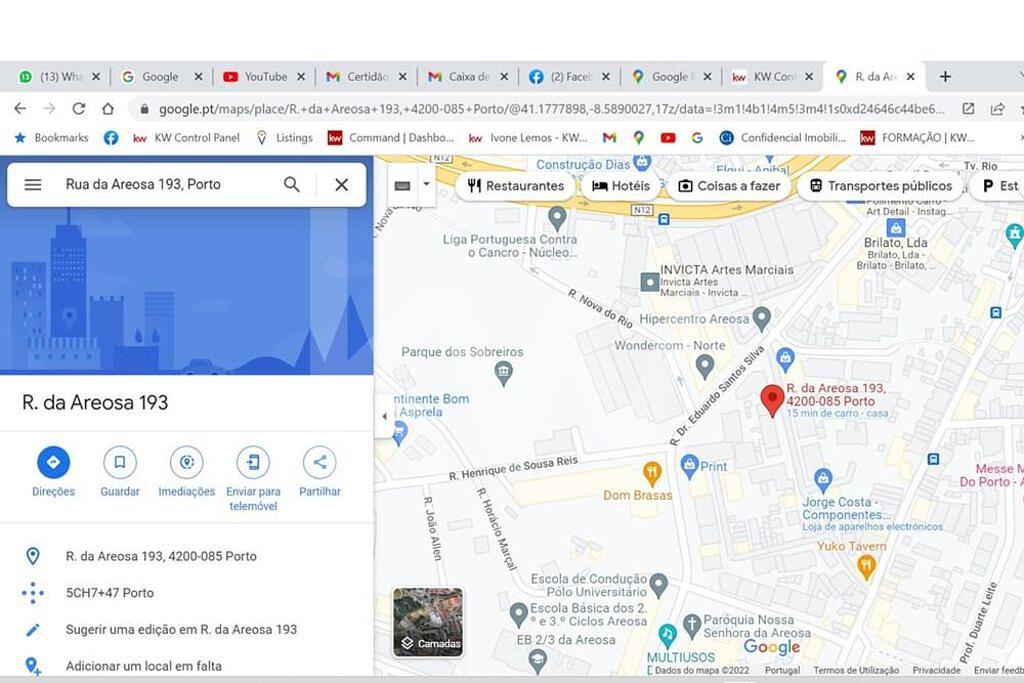Click the red location pin on the map
Viewport: 1024px width, 683px height.
pyautogui.click(x=773, y=400)
